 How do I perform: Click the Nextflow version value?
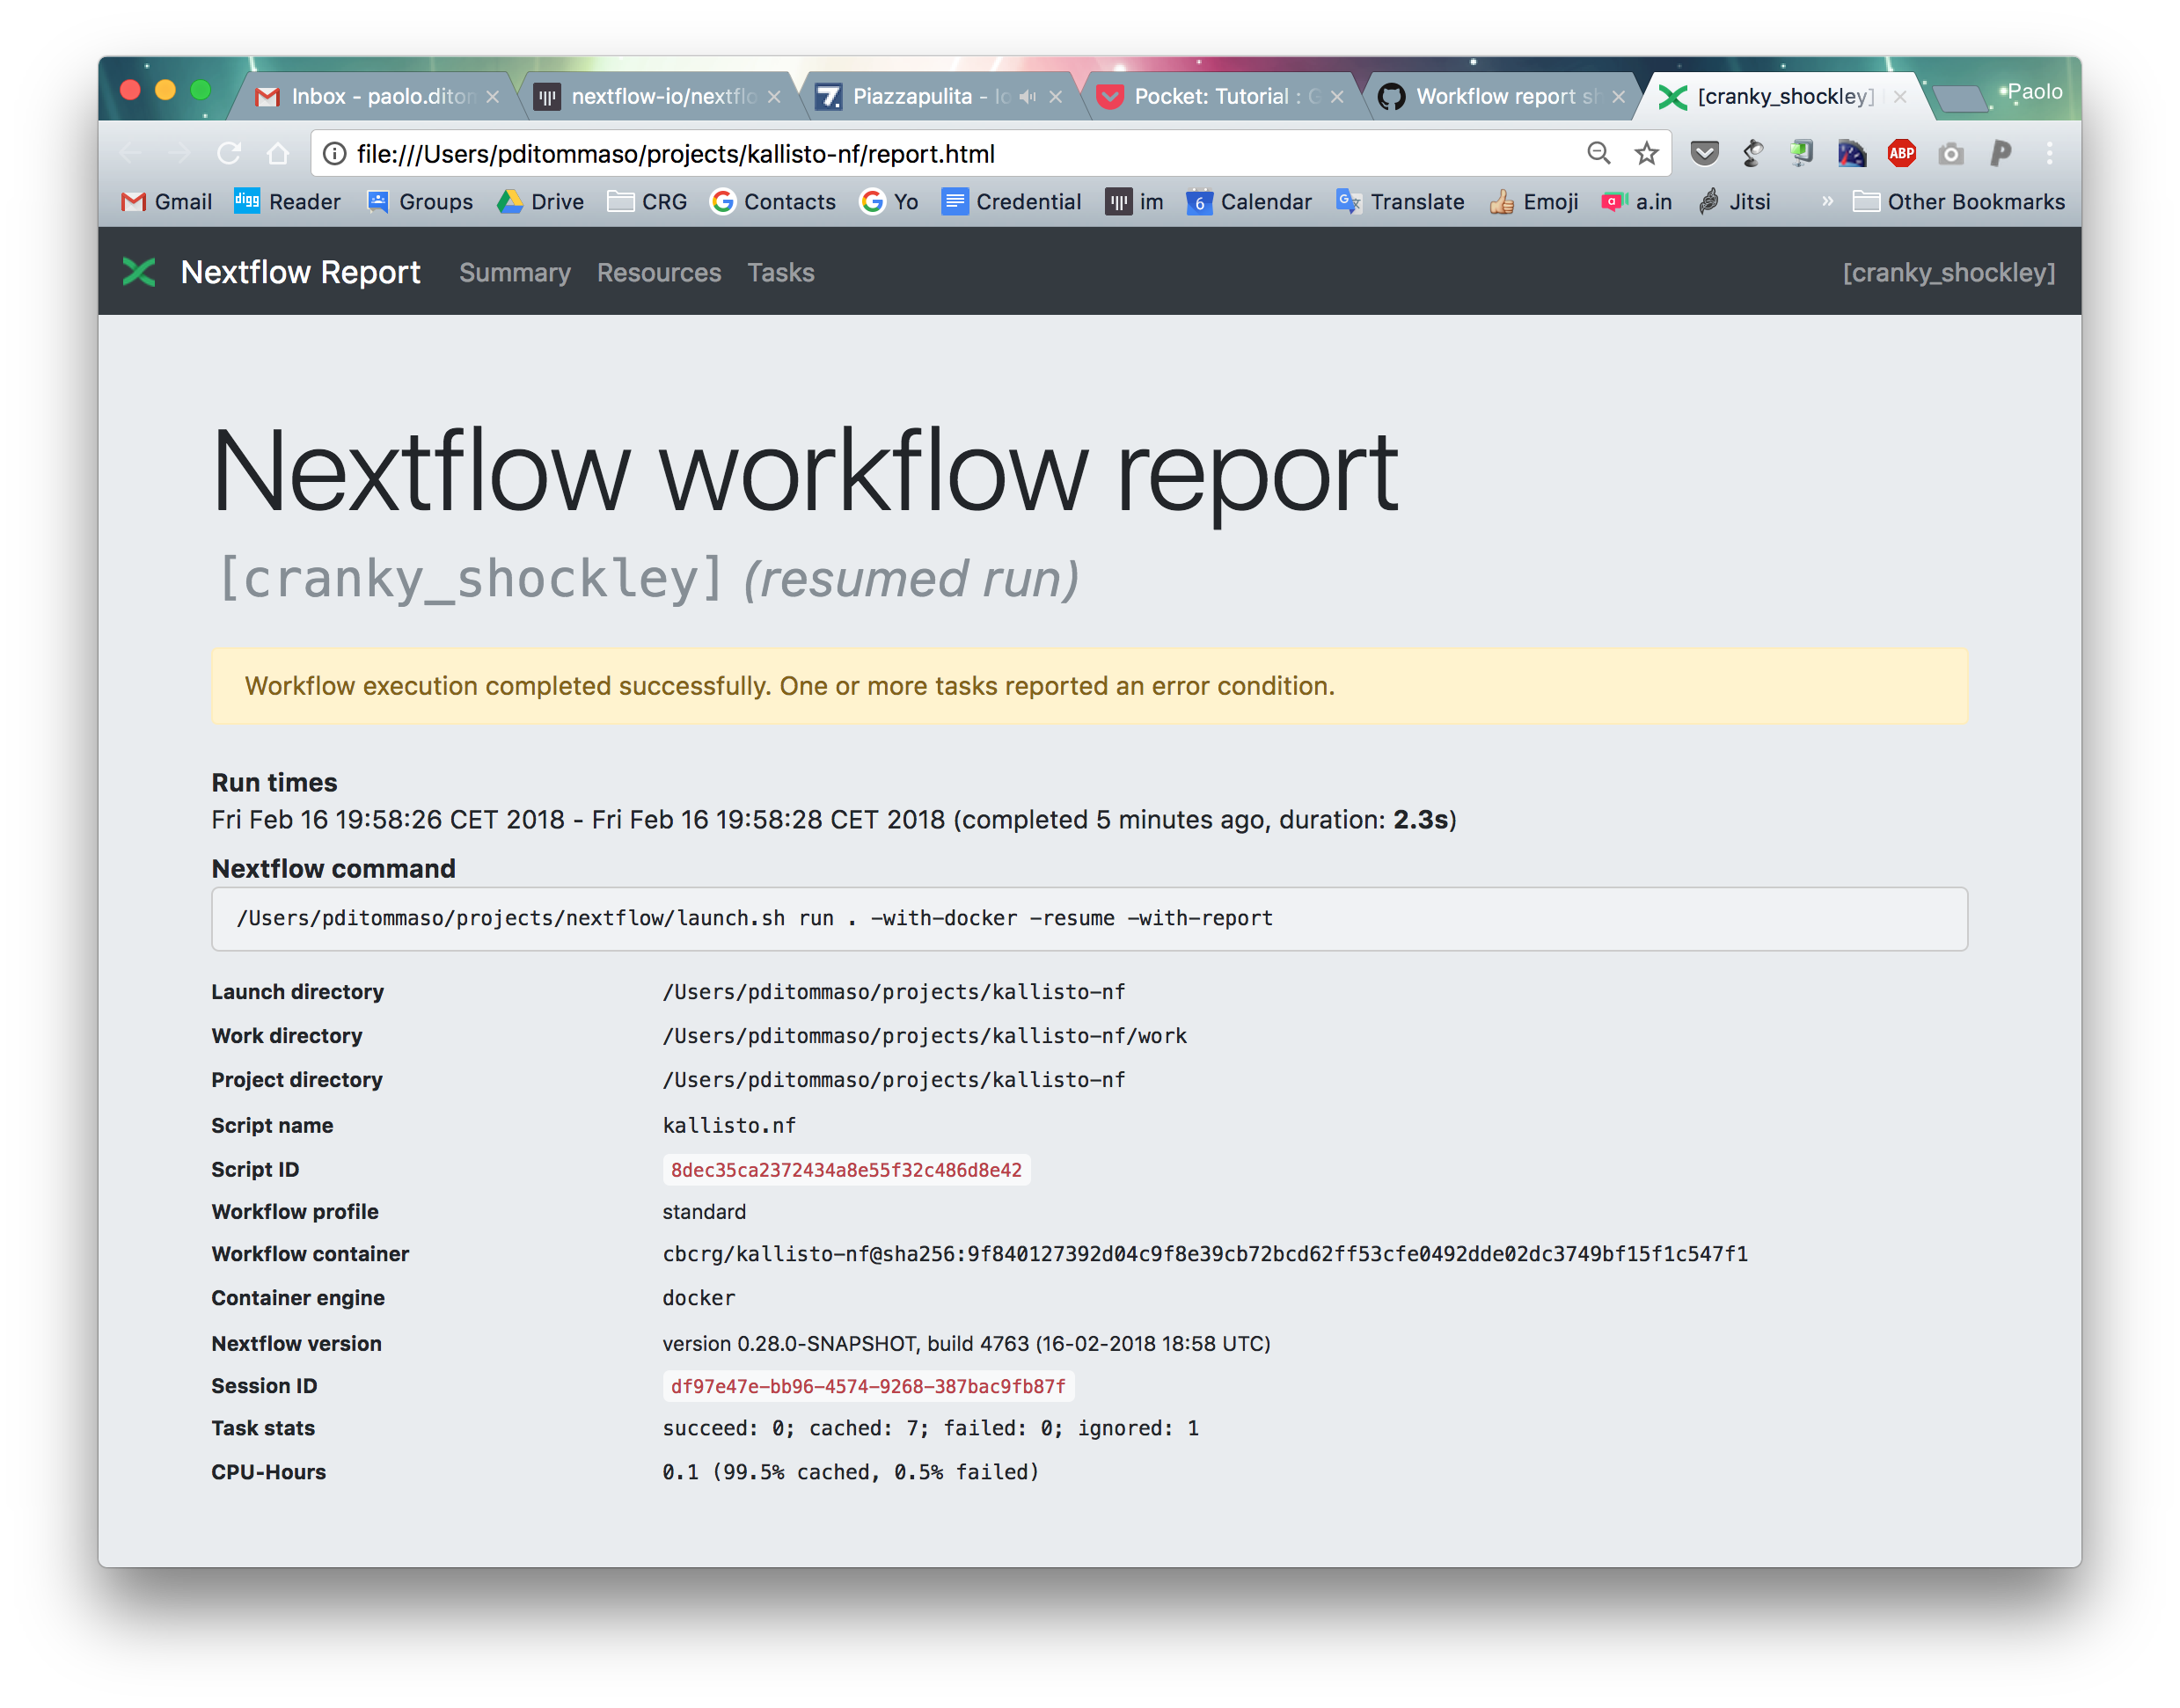[966, 1343]
